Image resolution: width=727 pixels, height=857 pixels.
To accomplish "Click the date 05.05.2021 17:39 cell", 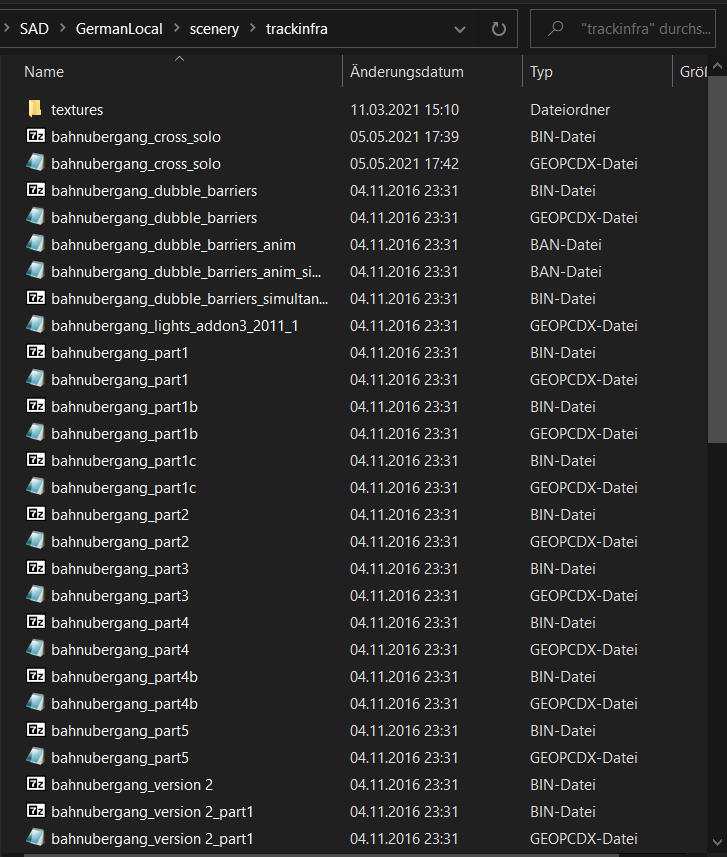I will (x=404, y=136).
